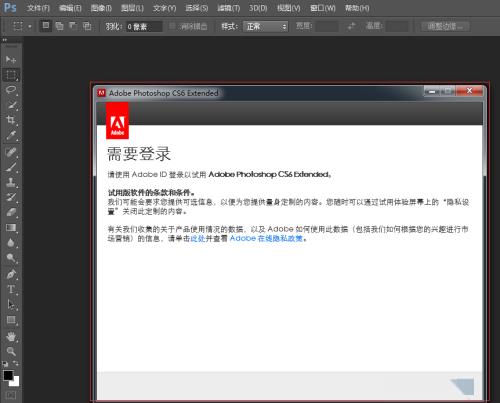The image size is (500, 403).
Task: Select the Gradient tool
Action: 11,228
